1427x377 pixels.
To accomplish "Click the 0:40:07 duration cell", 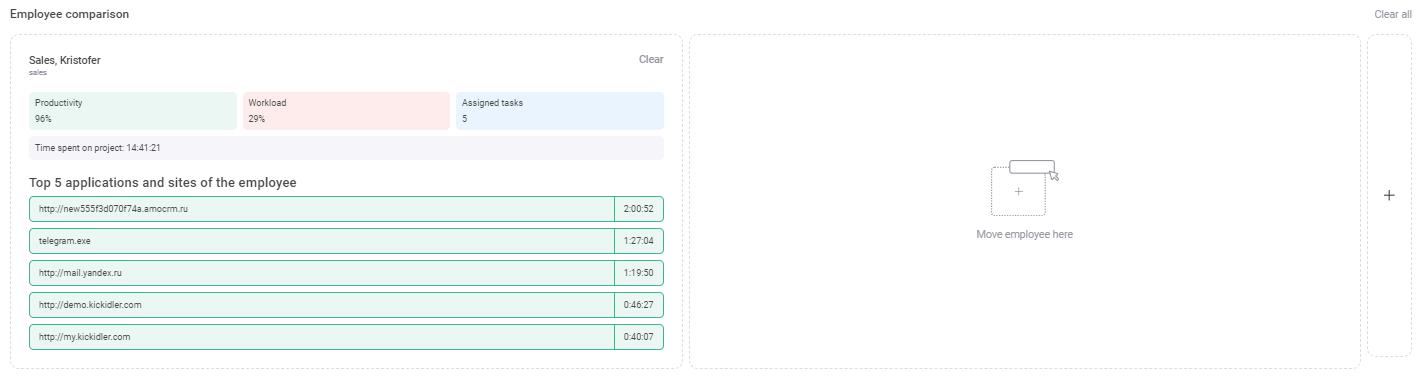I will coord(638,337).
